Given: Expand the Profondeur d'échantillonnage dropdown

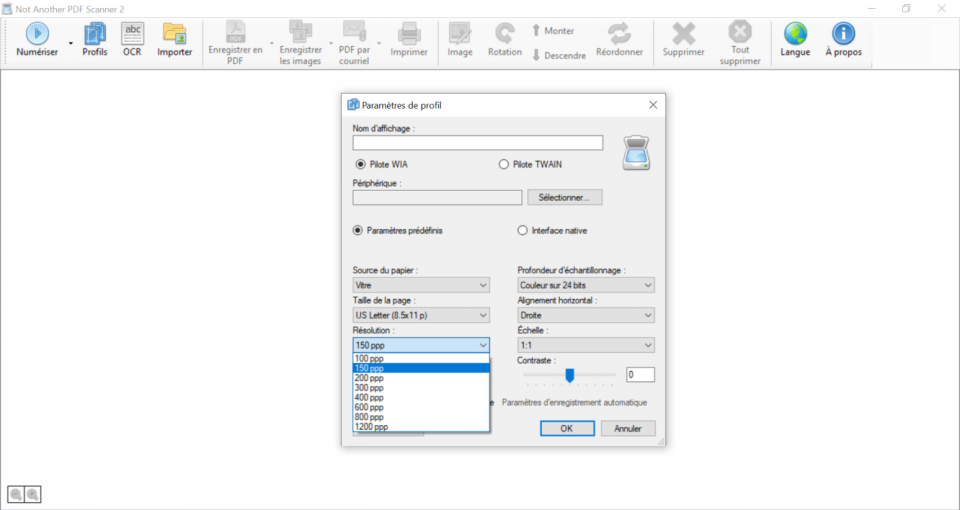Looking at the screenshot, I should click(x=648, y=285).
